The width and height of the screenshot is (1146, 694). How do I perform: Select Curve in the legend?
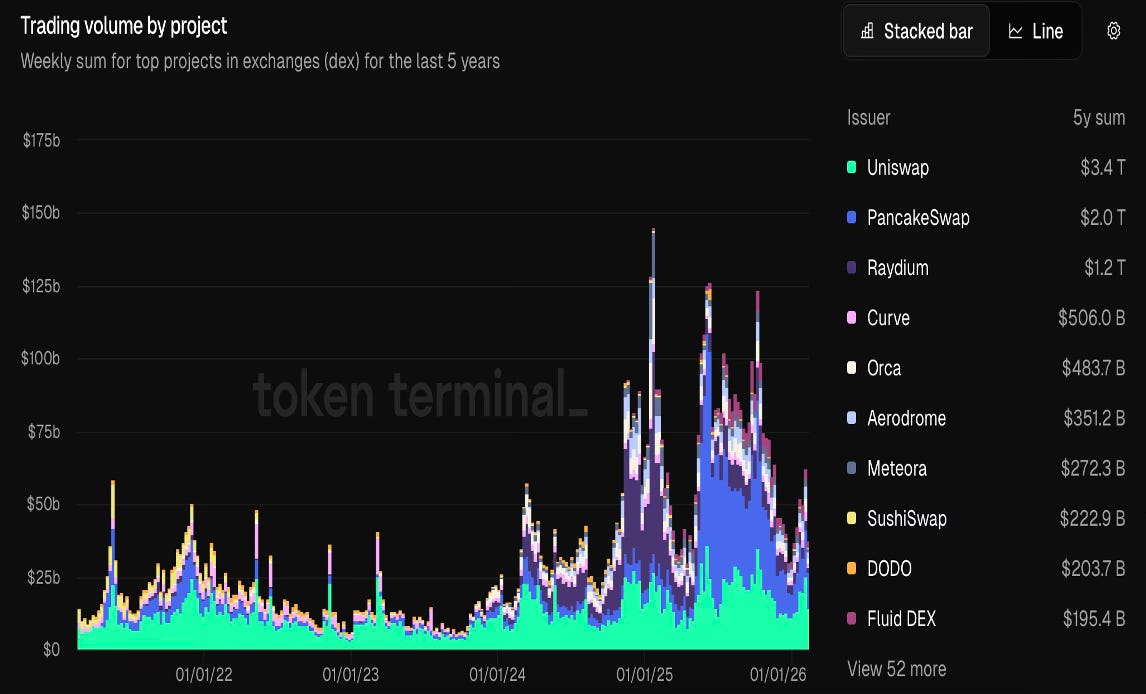888,318
